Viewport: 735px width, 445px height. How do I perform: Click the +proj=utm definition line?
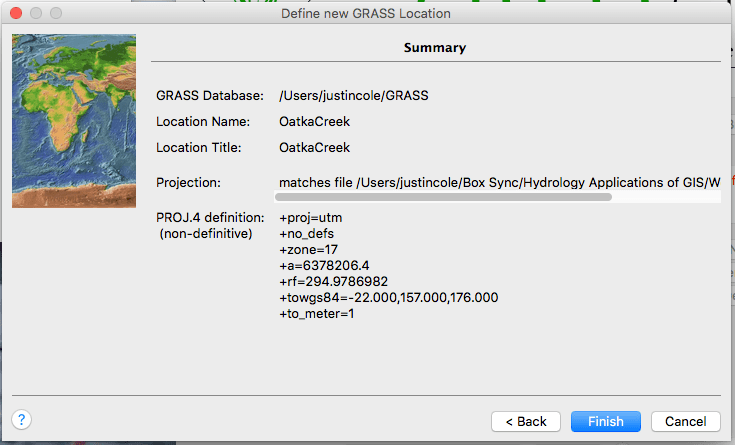point(310,217)
